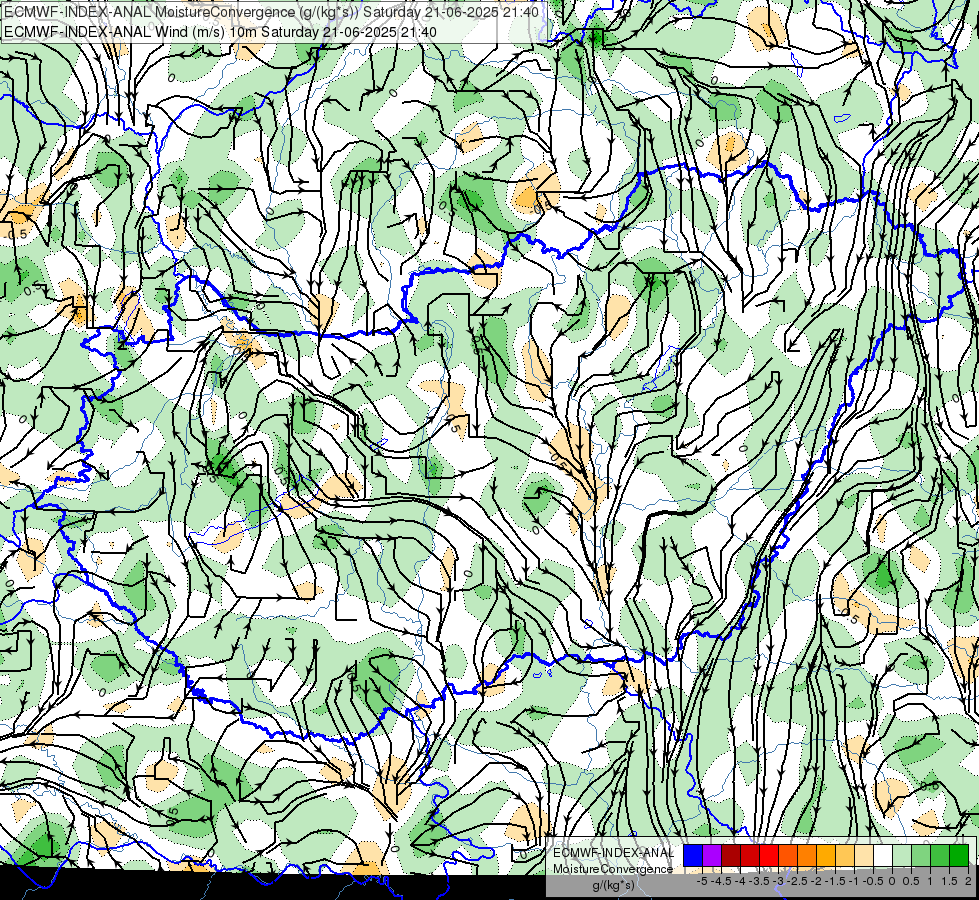Click the blue swatch in the legend

(x=693, y=855)
